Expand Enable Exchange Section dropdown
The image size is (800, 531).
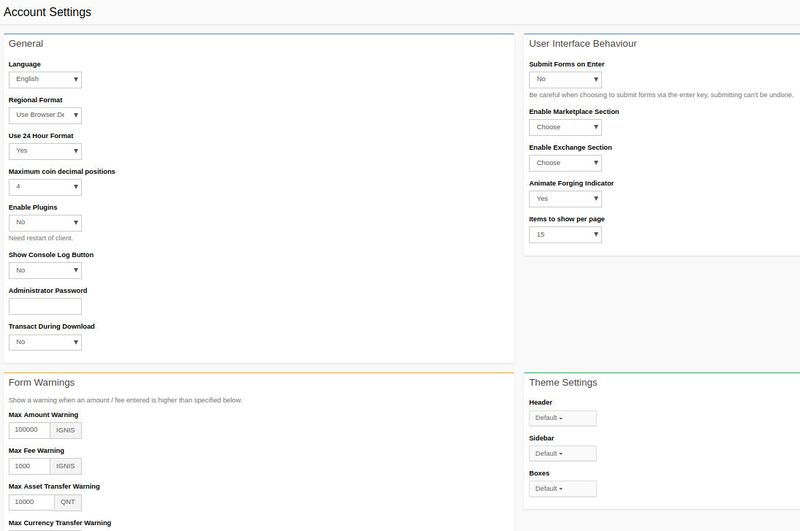[x=565, y=163]
